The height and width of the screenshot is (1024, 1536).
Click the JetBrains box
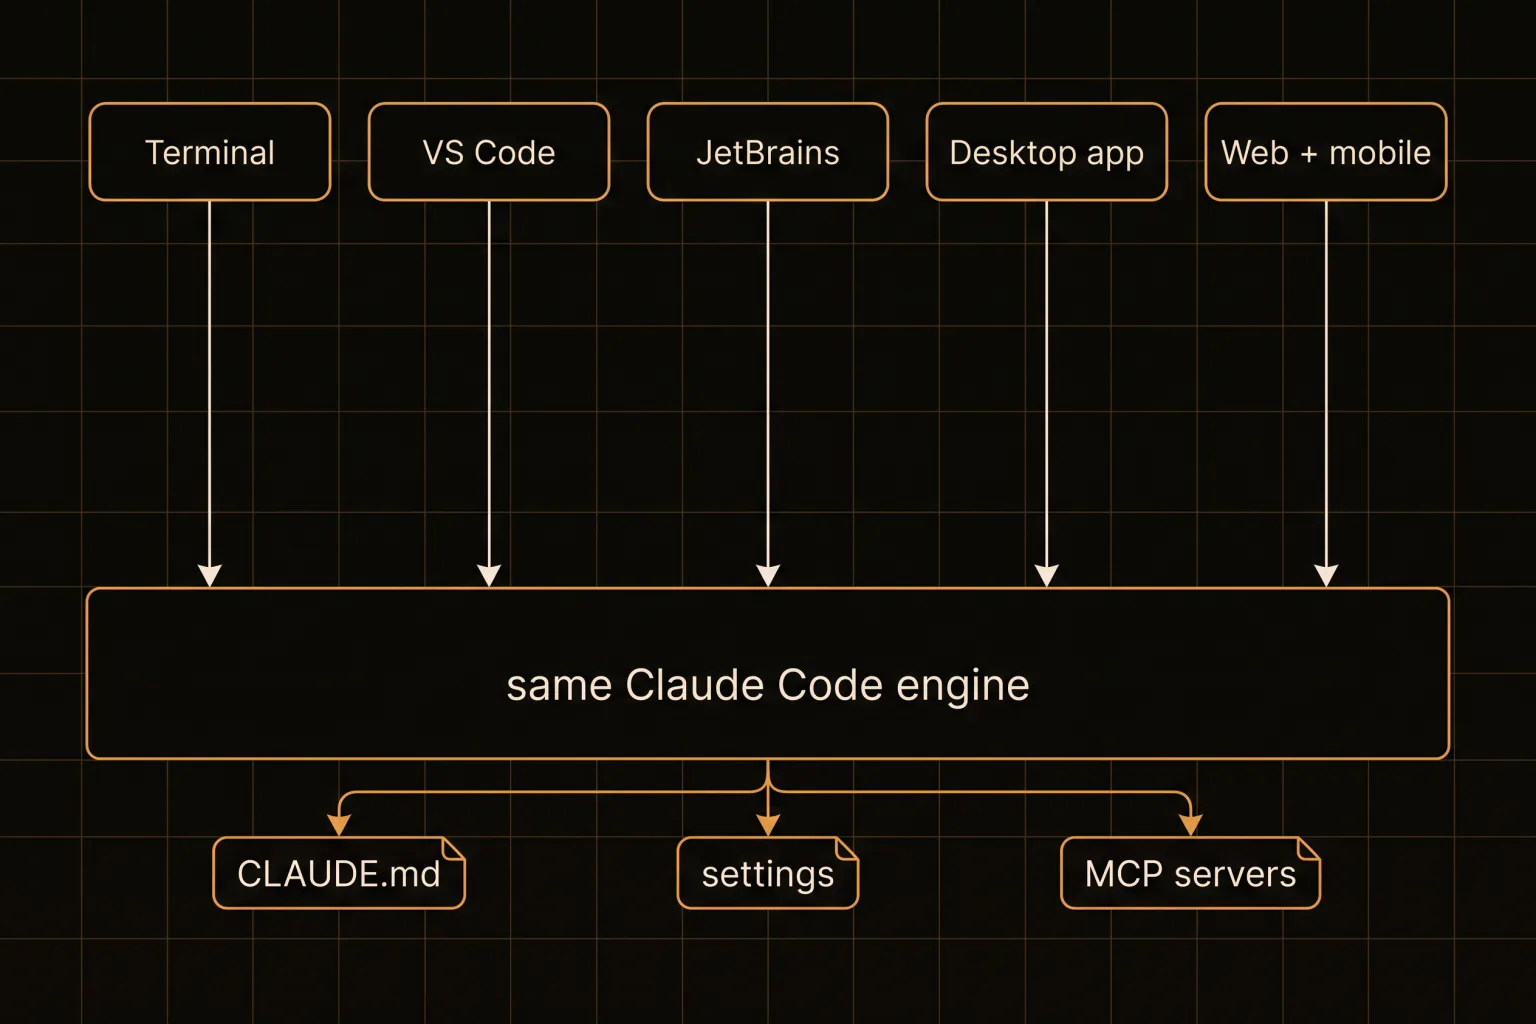768,152
